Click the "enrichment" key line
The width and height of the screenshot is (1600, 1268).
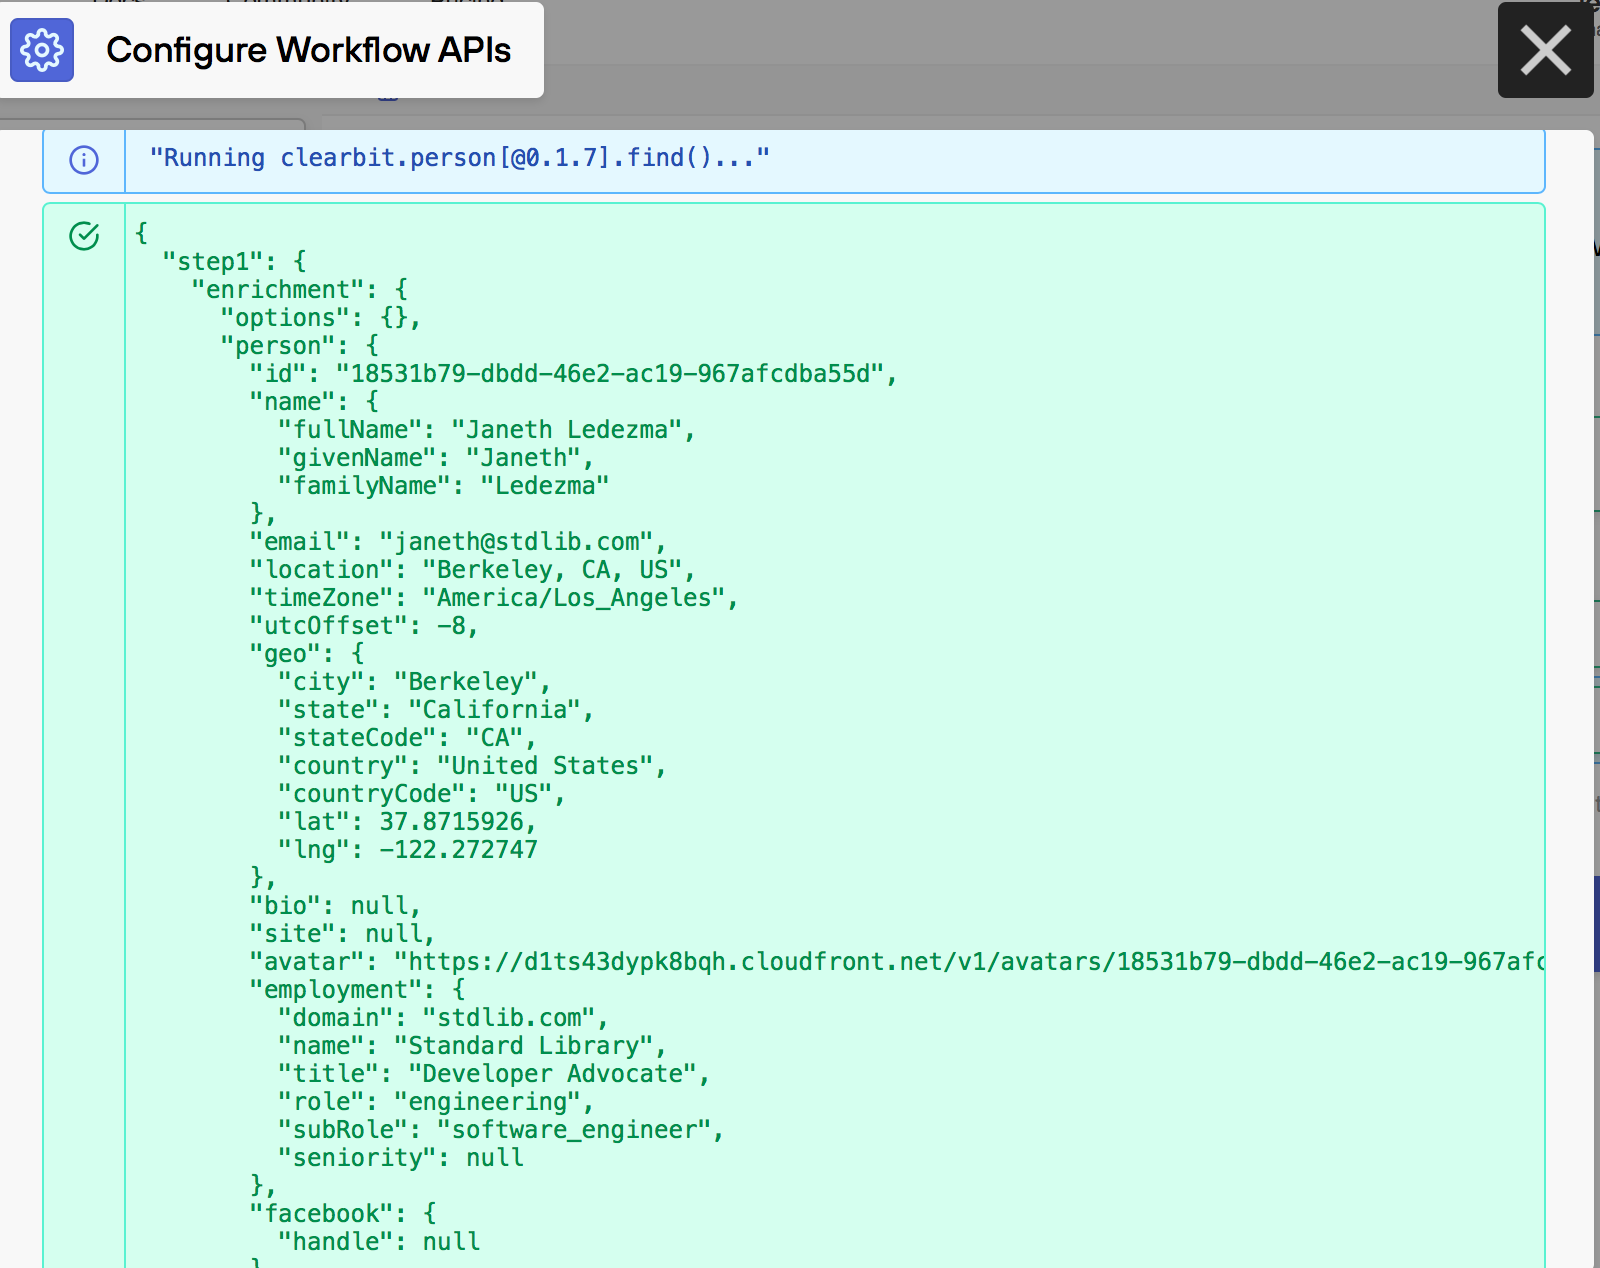tap(300, 290)
